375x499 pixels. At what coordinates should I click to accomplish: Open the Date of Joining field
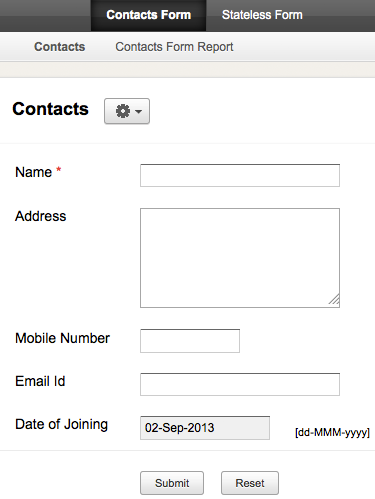click(205, 428)
